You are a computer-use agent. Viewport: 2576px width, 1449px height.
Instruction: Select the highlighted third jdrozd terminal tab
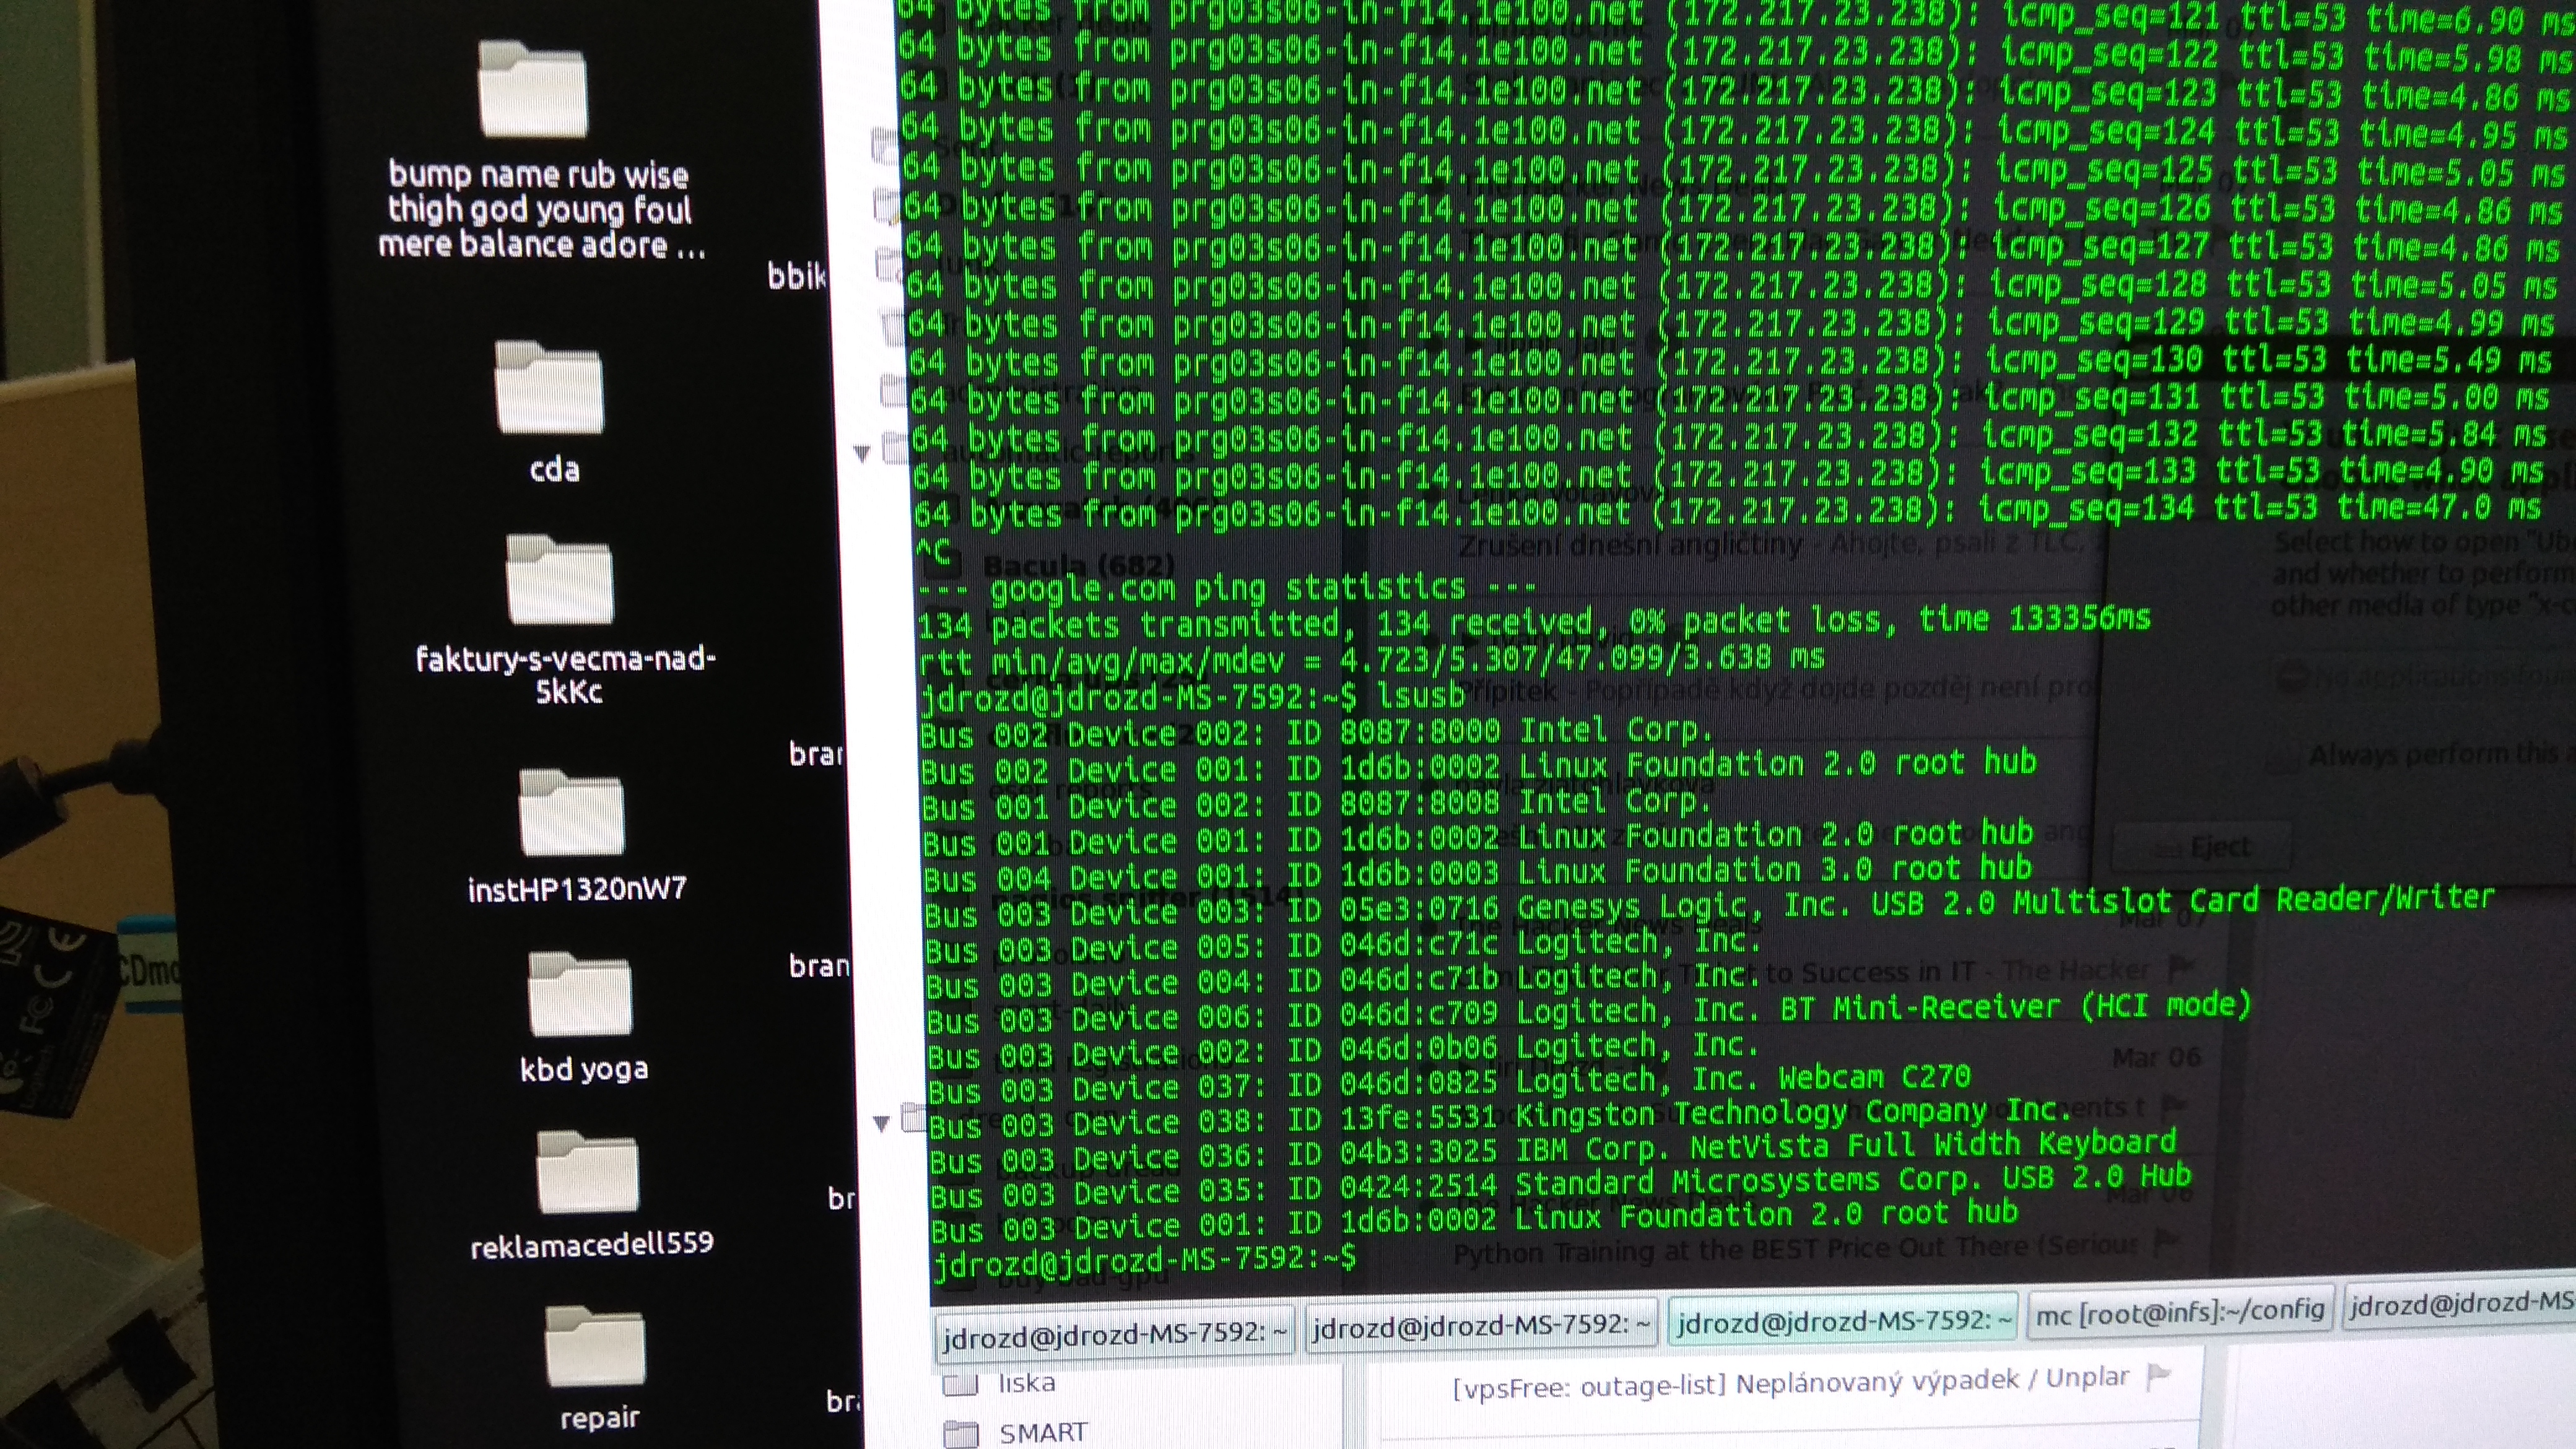tap(1843, 1320)
